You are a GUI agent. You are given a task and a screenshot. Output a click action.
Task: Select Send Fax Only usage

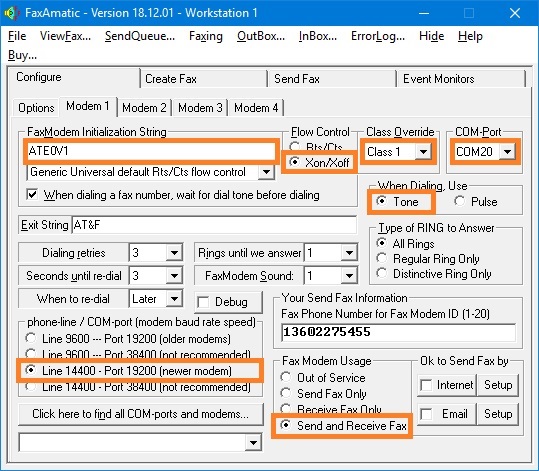coord(286,393)
